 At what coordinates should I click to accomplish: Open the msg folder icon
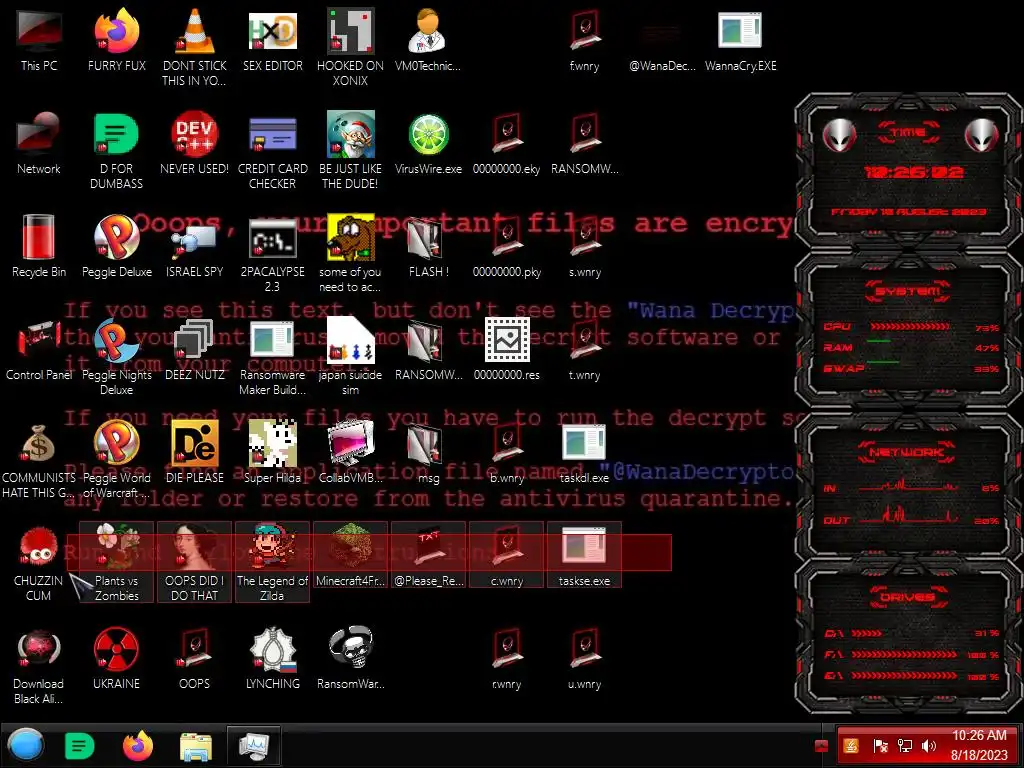click(428, 453)
